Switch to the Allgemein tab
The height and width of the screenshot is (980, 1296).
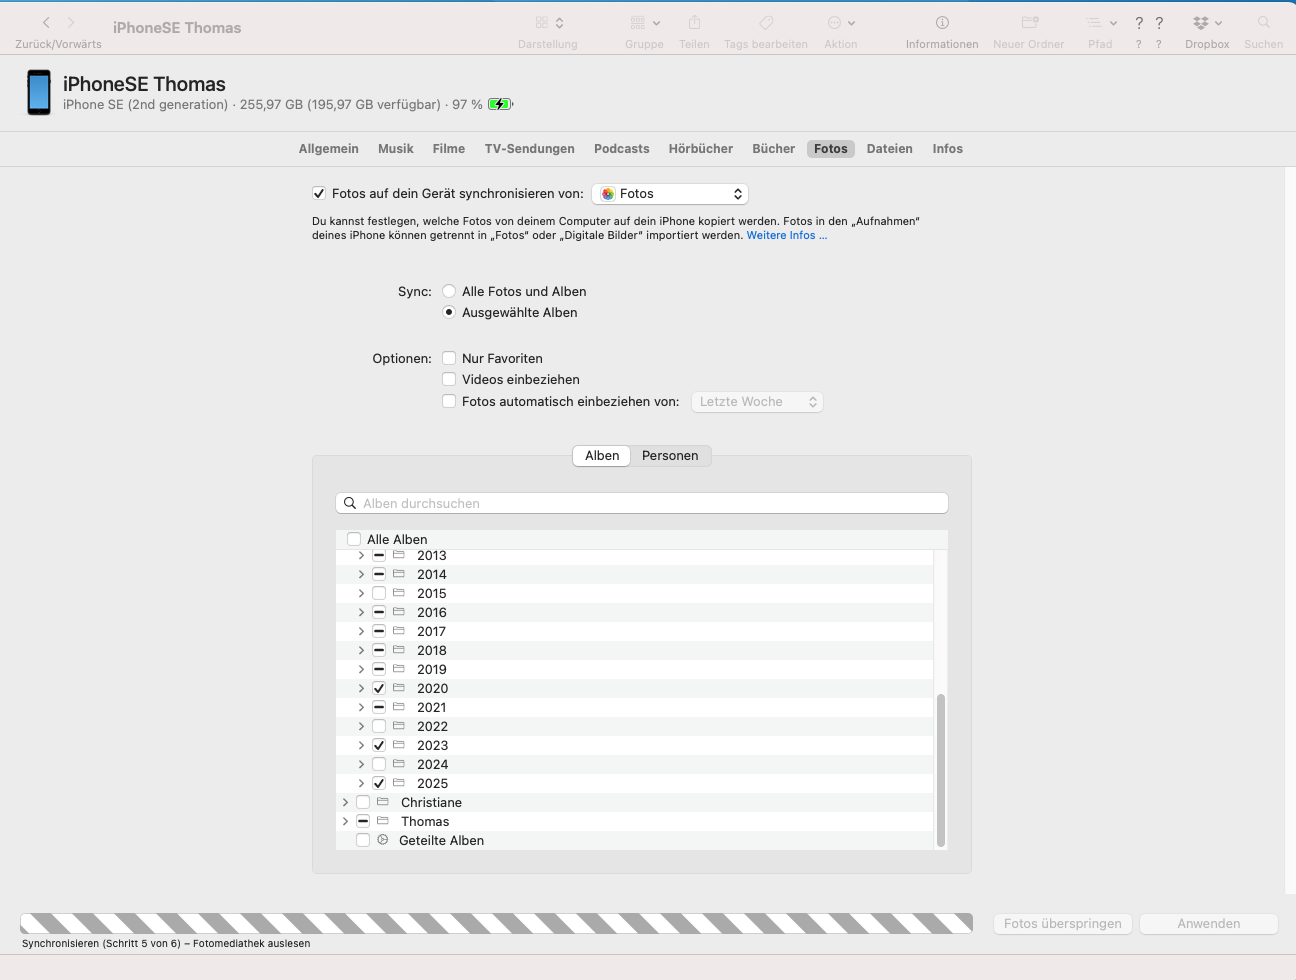tap(329, 149)
